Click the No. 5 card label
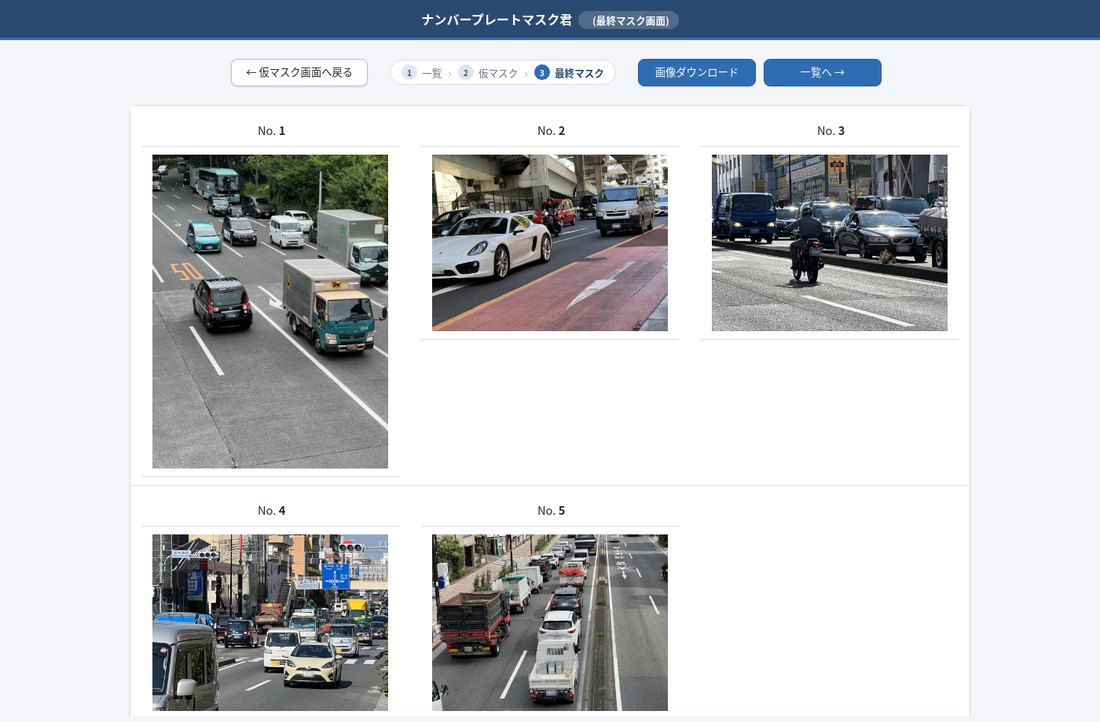This screenshot has height=722, width=1100. point(551,510)
